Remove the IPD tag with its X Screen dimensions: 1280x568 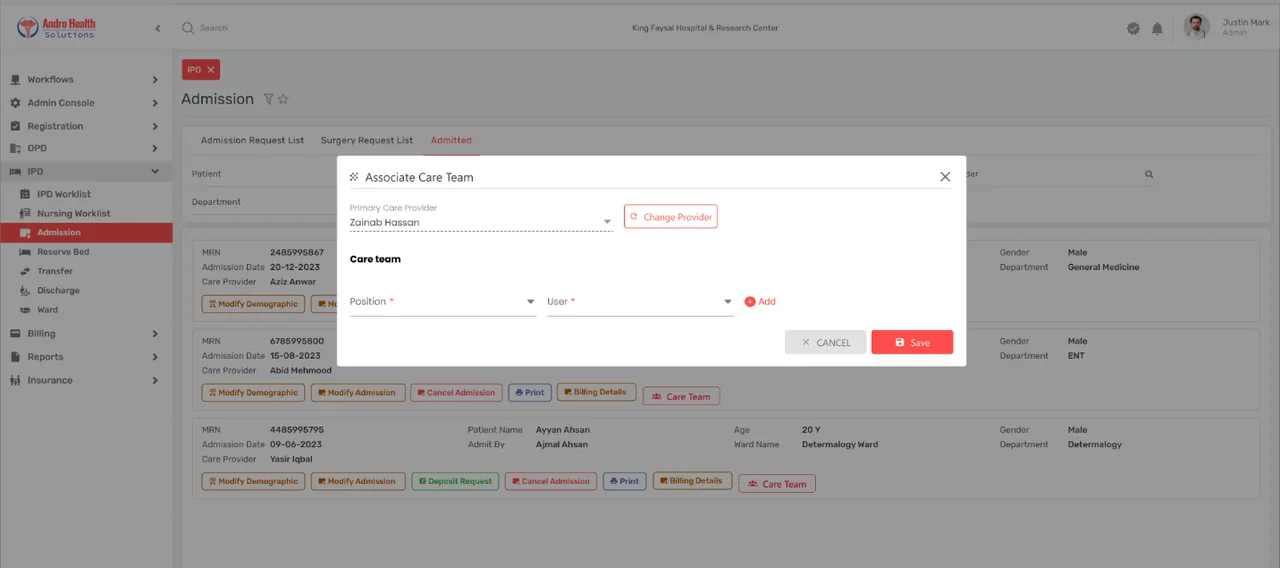click(x=211, y=70)
